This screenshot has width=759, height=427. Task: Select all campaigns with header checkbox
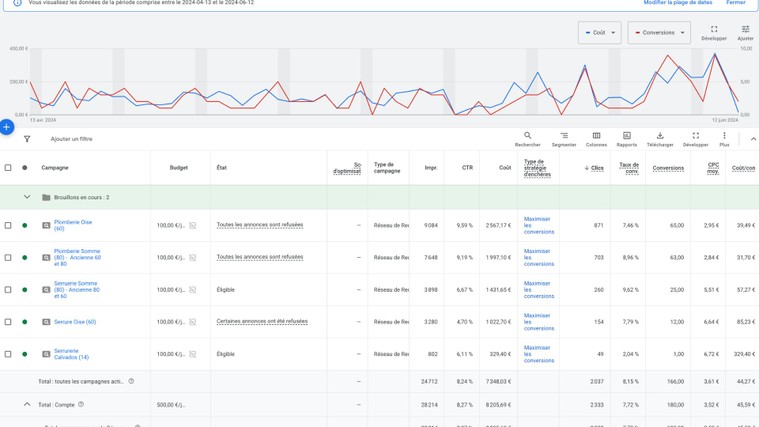click(x=8, y=168)
